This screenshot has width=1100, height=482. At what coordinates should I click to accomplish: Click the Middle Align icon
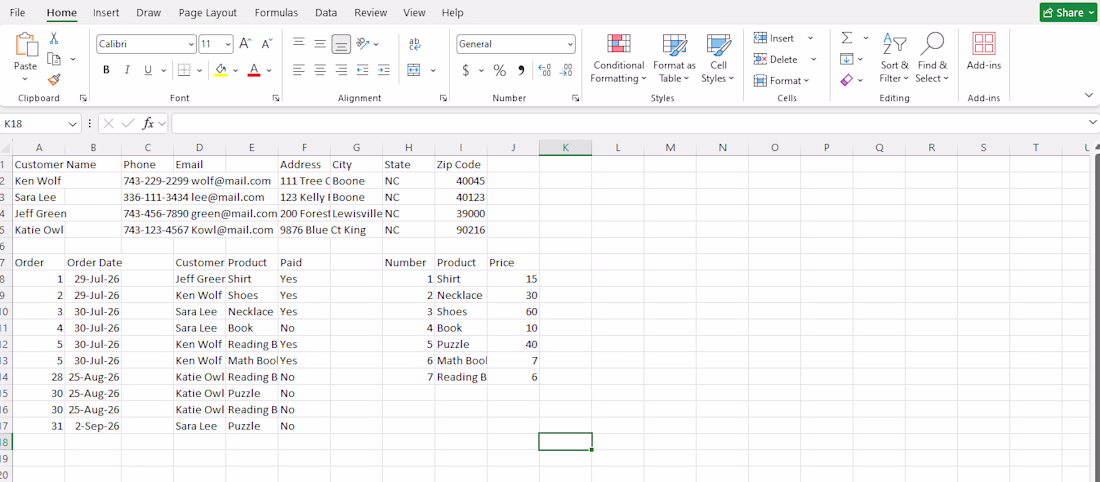320,44
